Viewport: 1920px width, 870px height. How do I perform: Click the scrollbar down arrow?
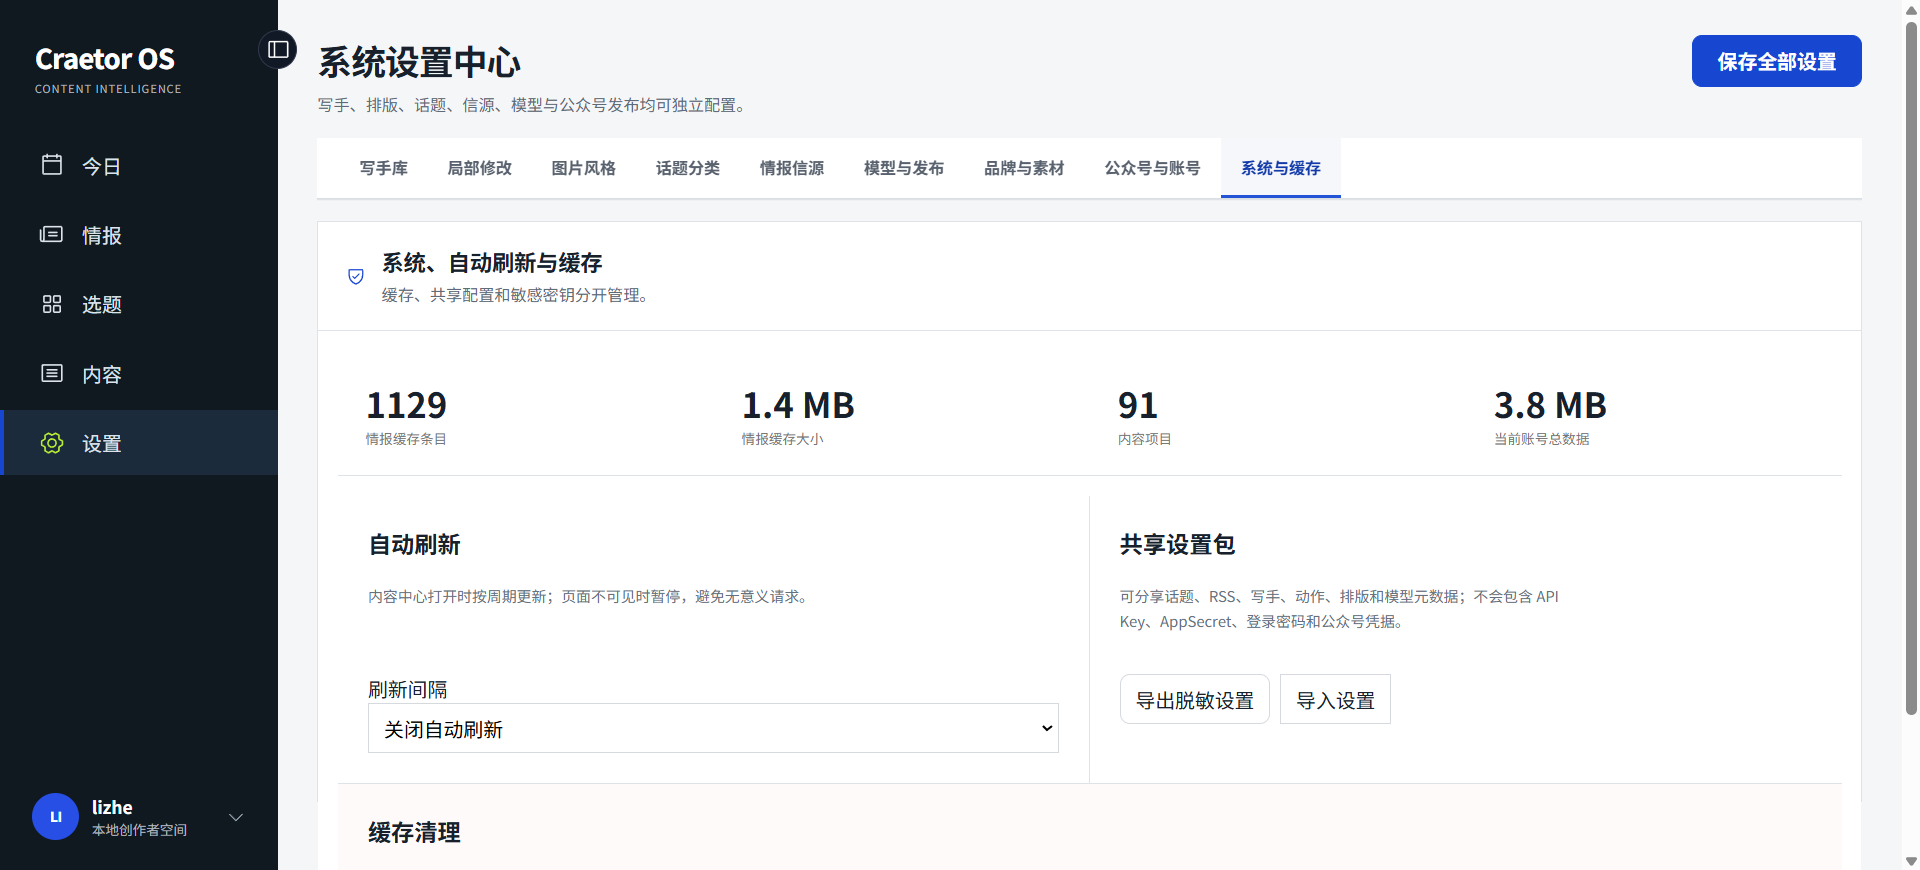pyautogui.click(x=1911, y=861)
